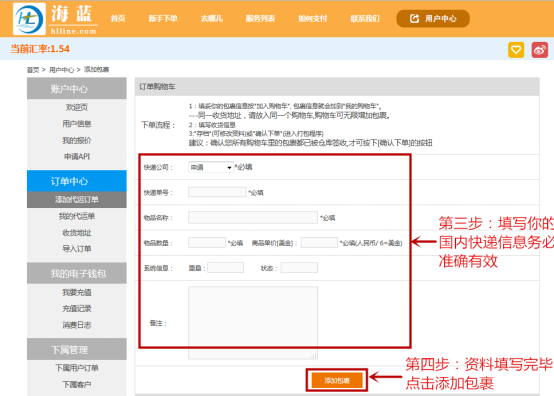
Task: Open 新手下单 navigation item
Action: click(x=163, y=19)
